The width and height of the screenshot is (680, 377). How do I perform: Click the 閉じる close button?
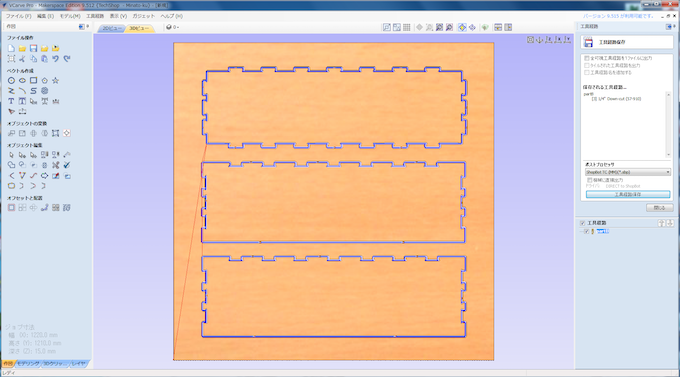point(659,208)
